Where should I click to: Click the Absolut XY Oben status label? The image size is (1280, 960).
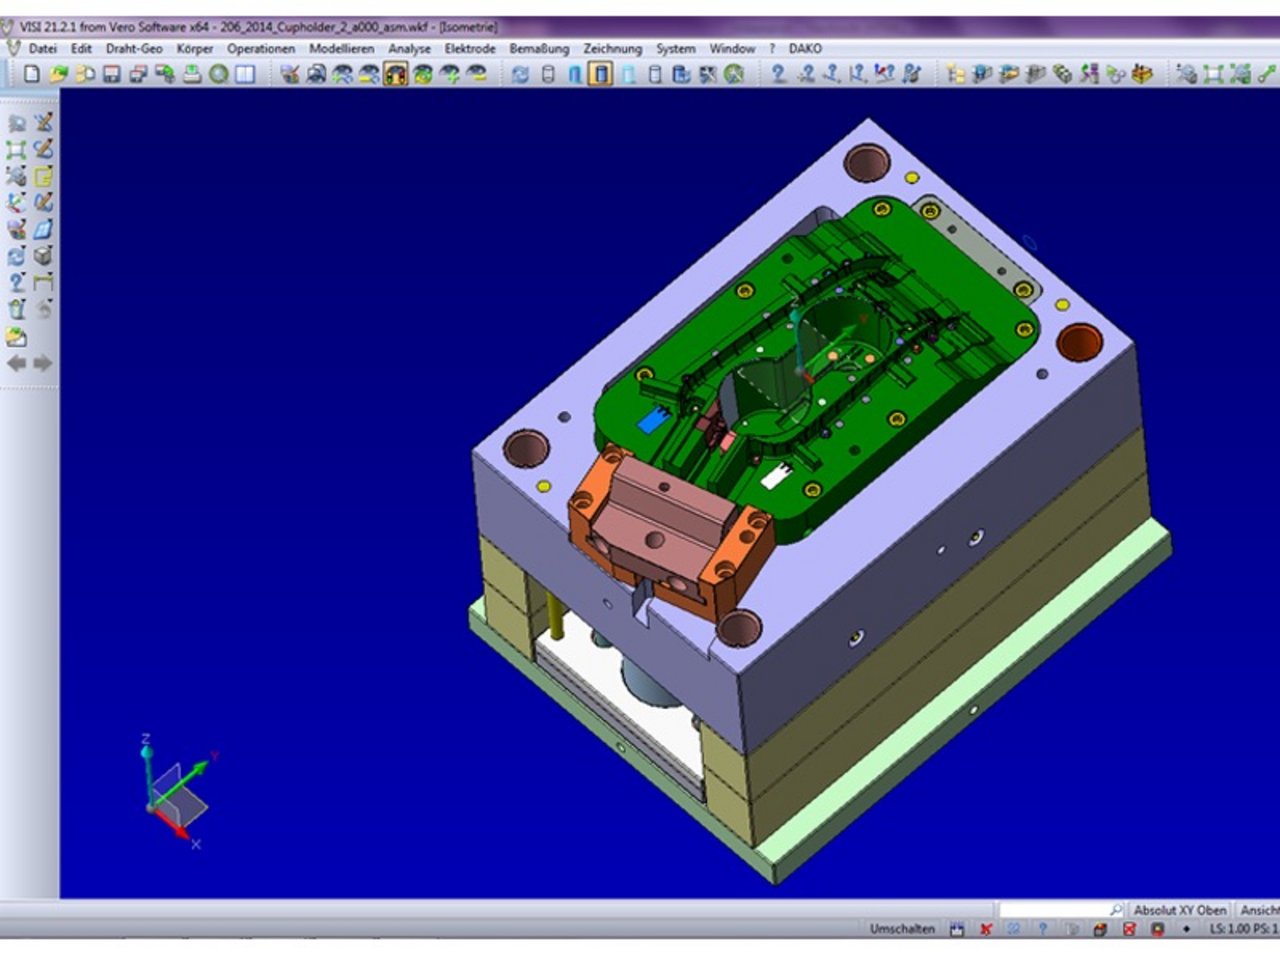click(x=1179, y=910)
